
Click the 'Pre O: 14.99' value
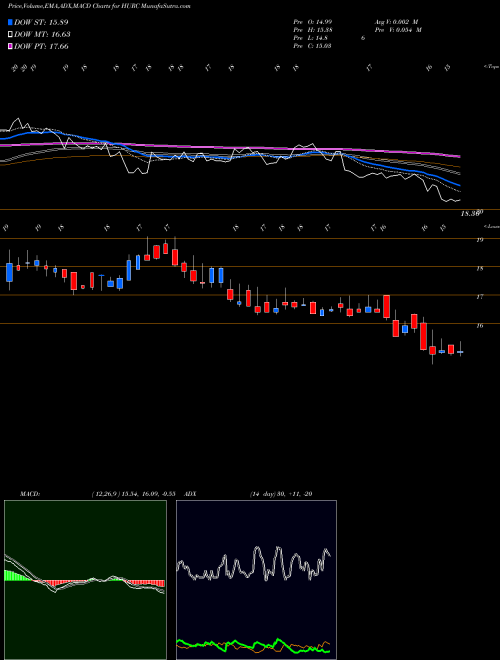[x=313, y=22]
